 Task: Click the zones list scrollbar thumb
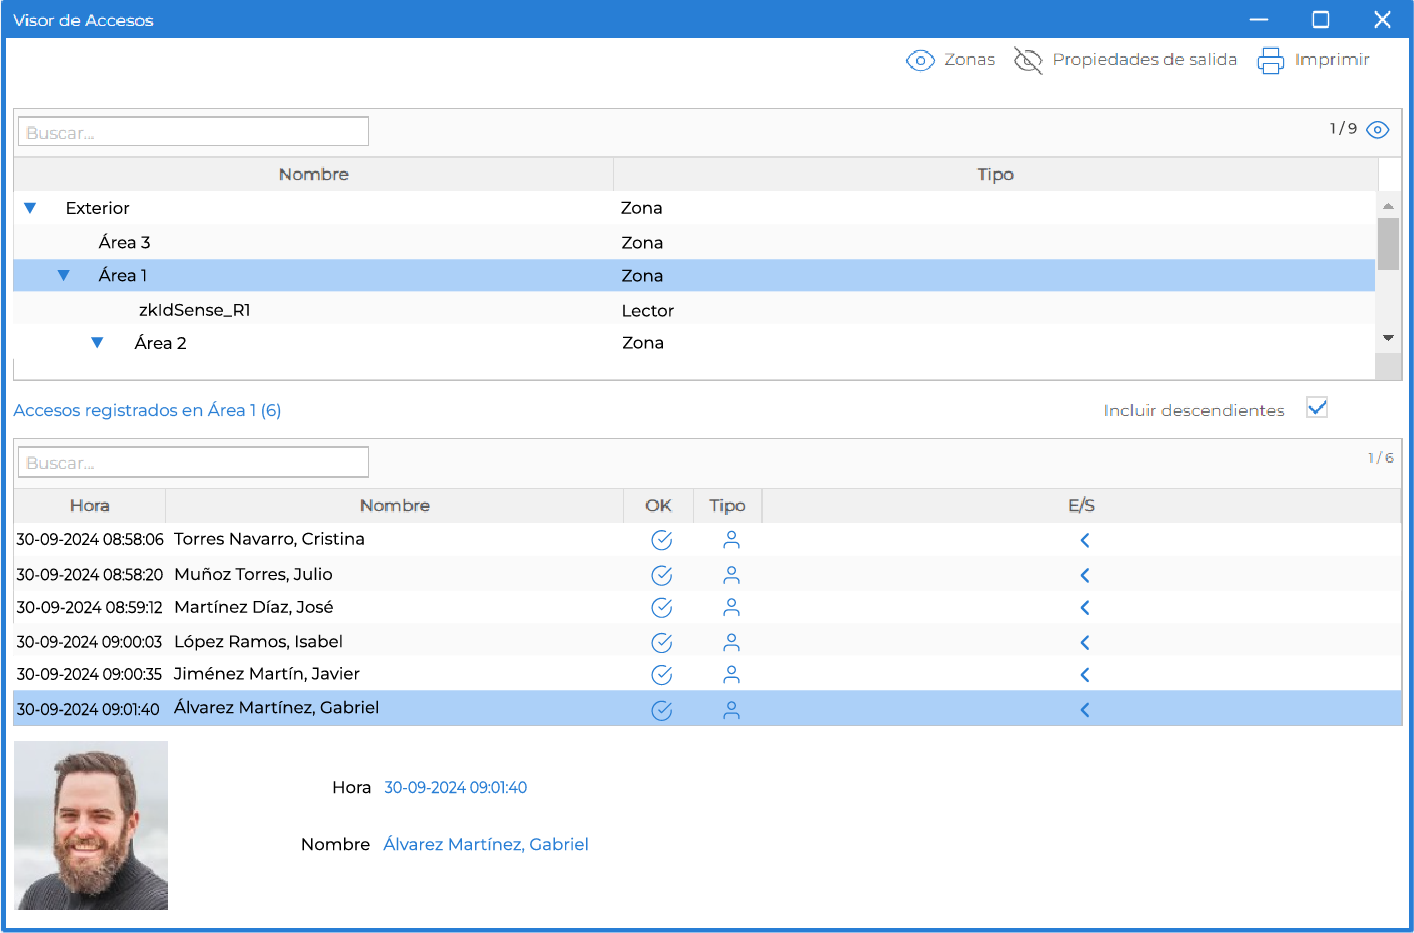point(1388,243)
